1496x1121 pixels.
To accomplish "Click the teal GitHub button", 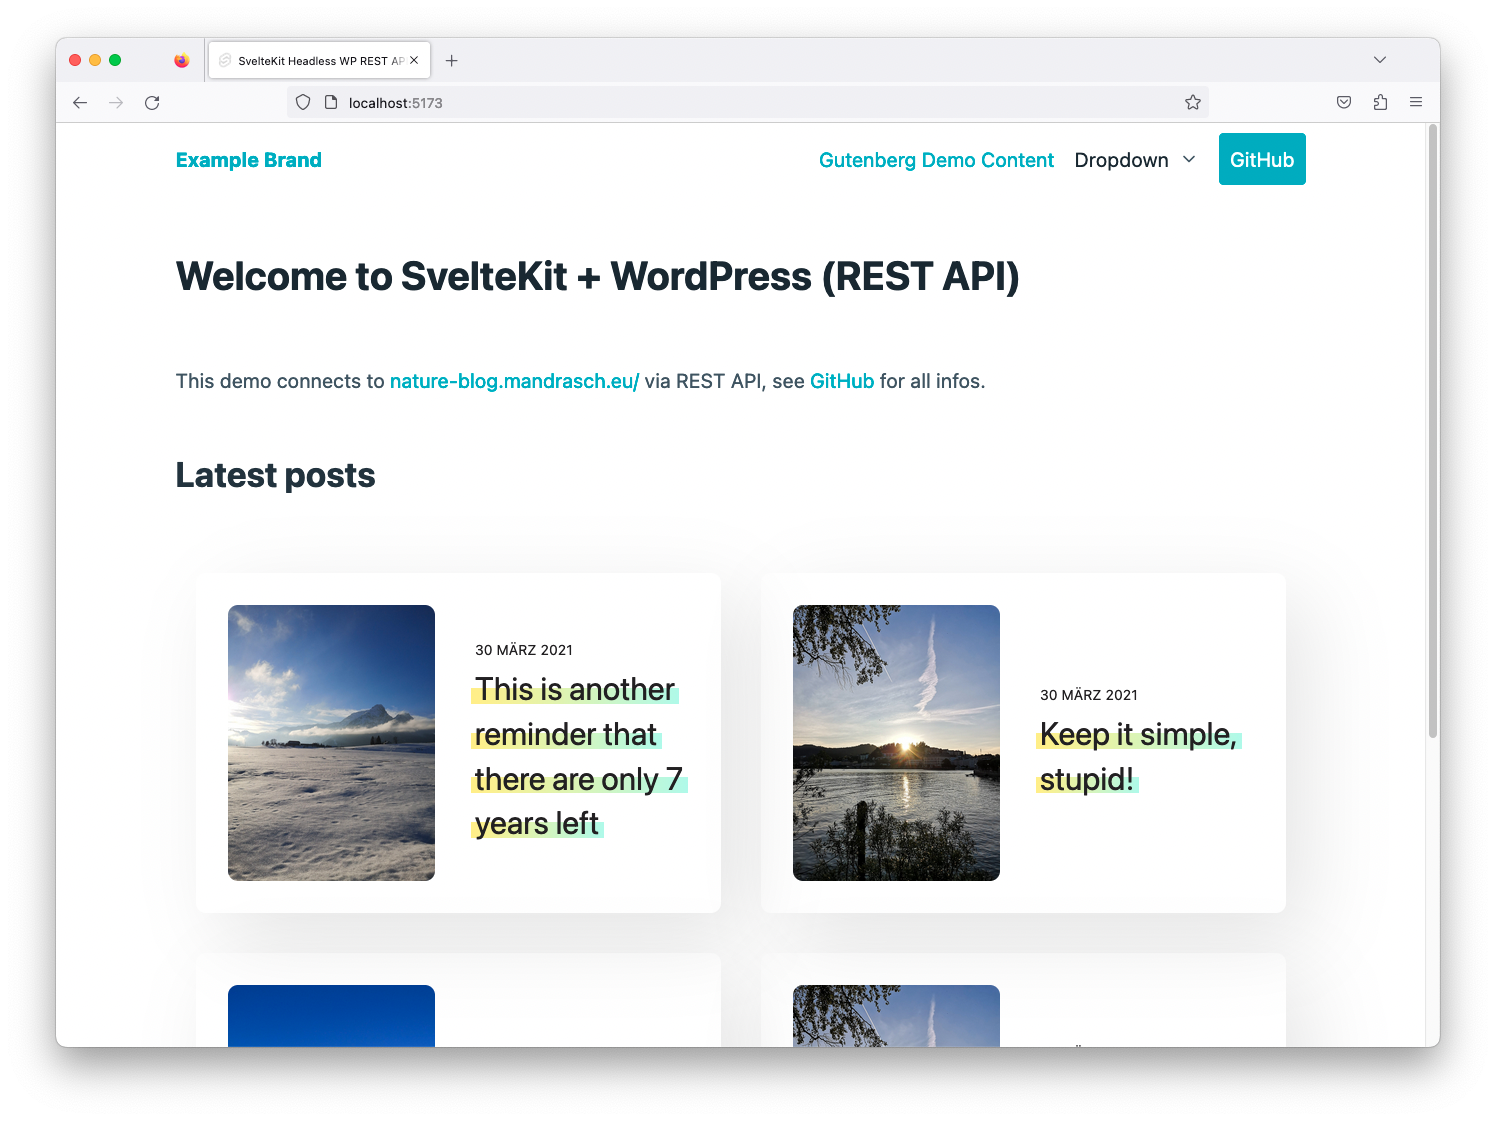I will tap(1261, 160).
